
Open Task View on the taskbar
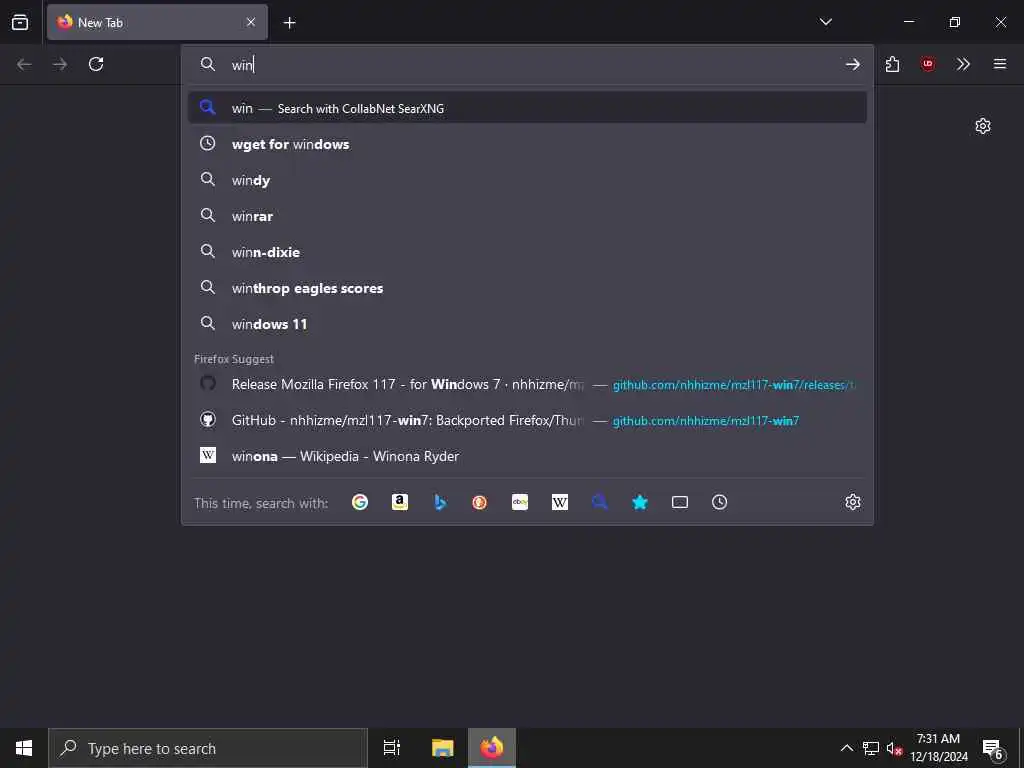(x=392, y=748)
